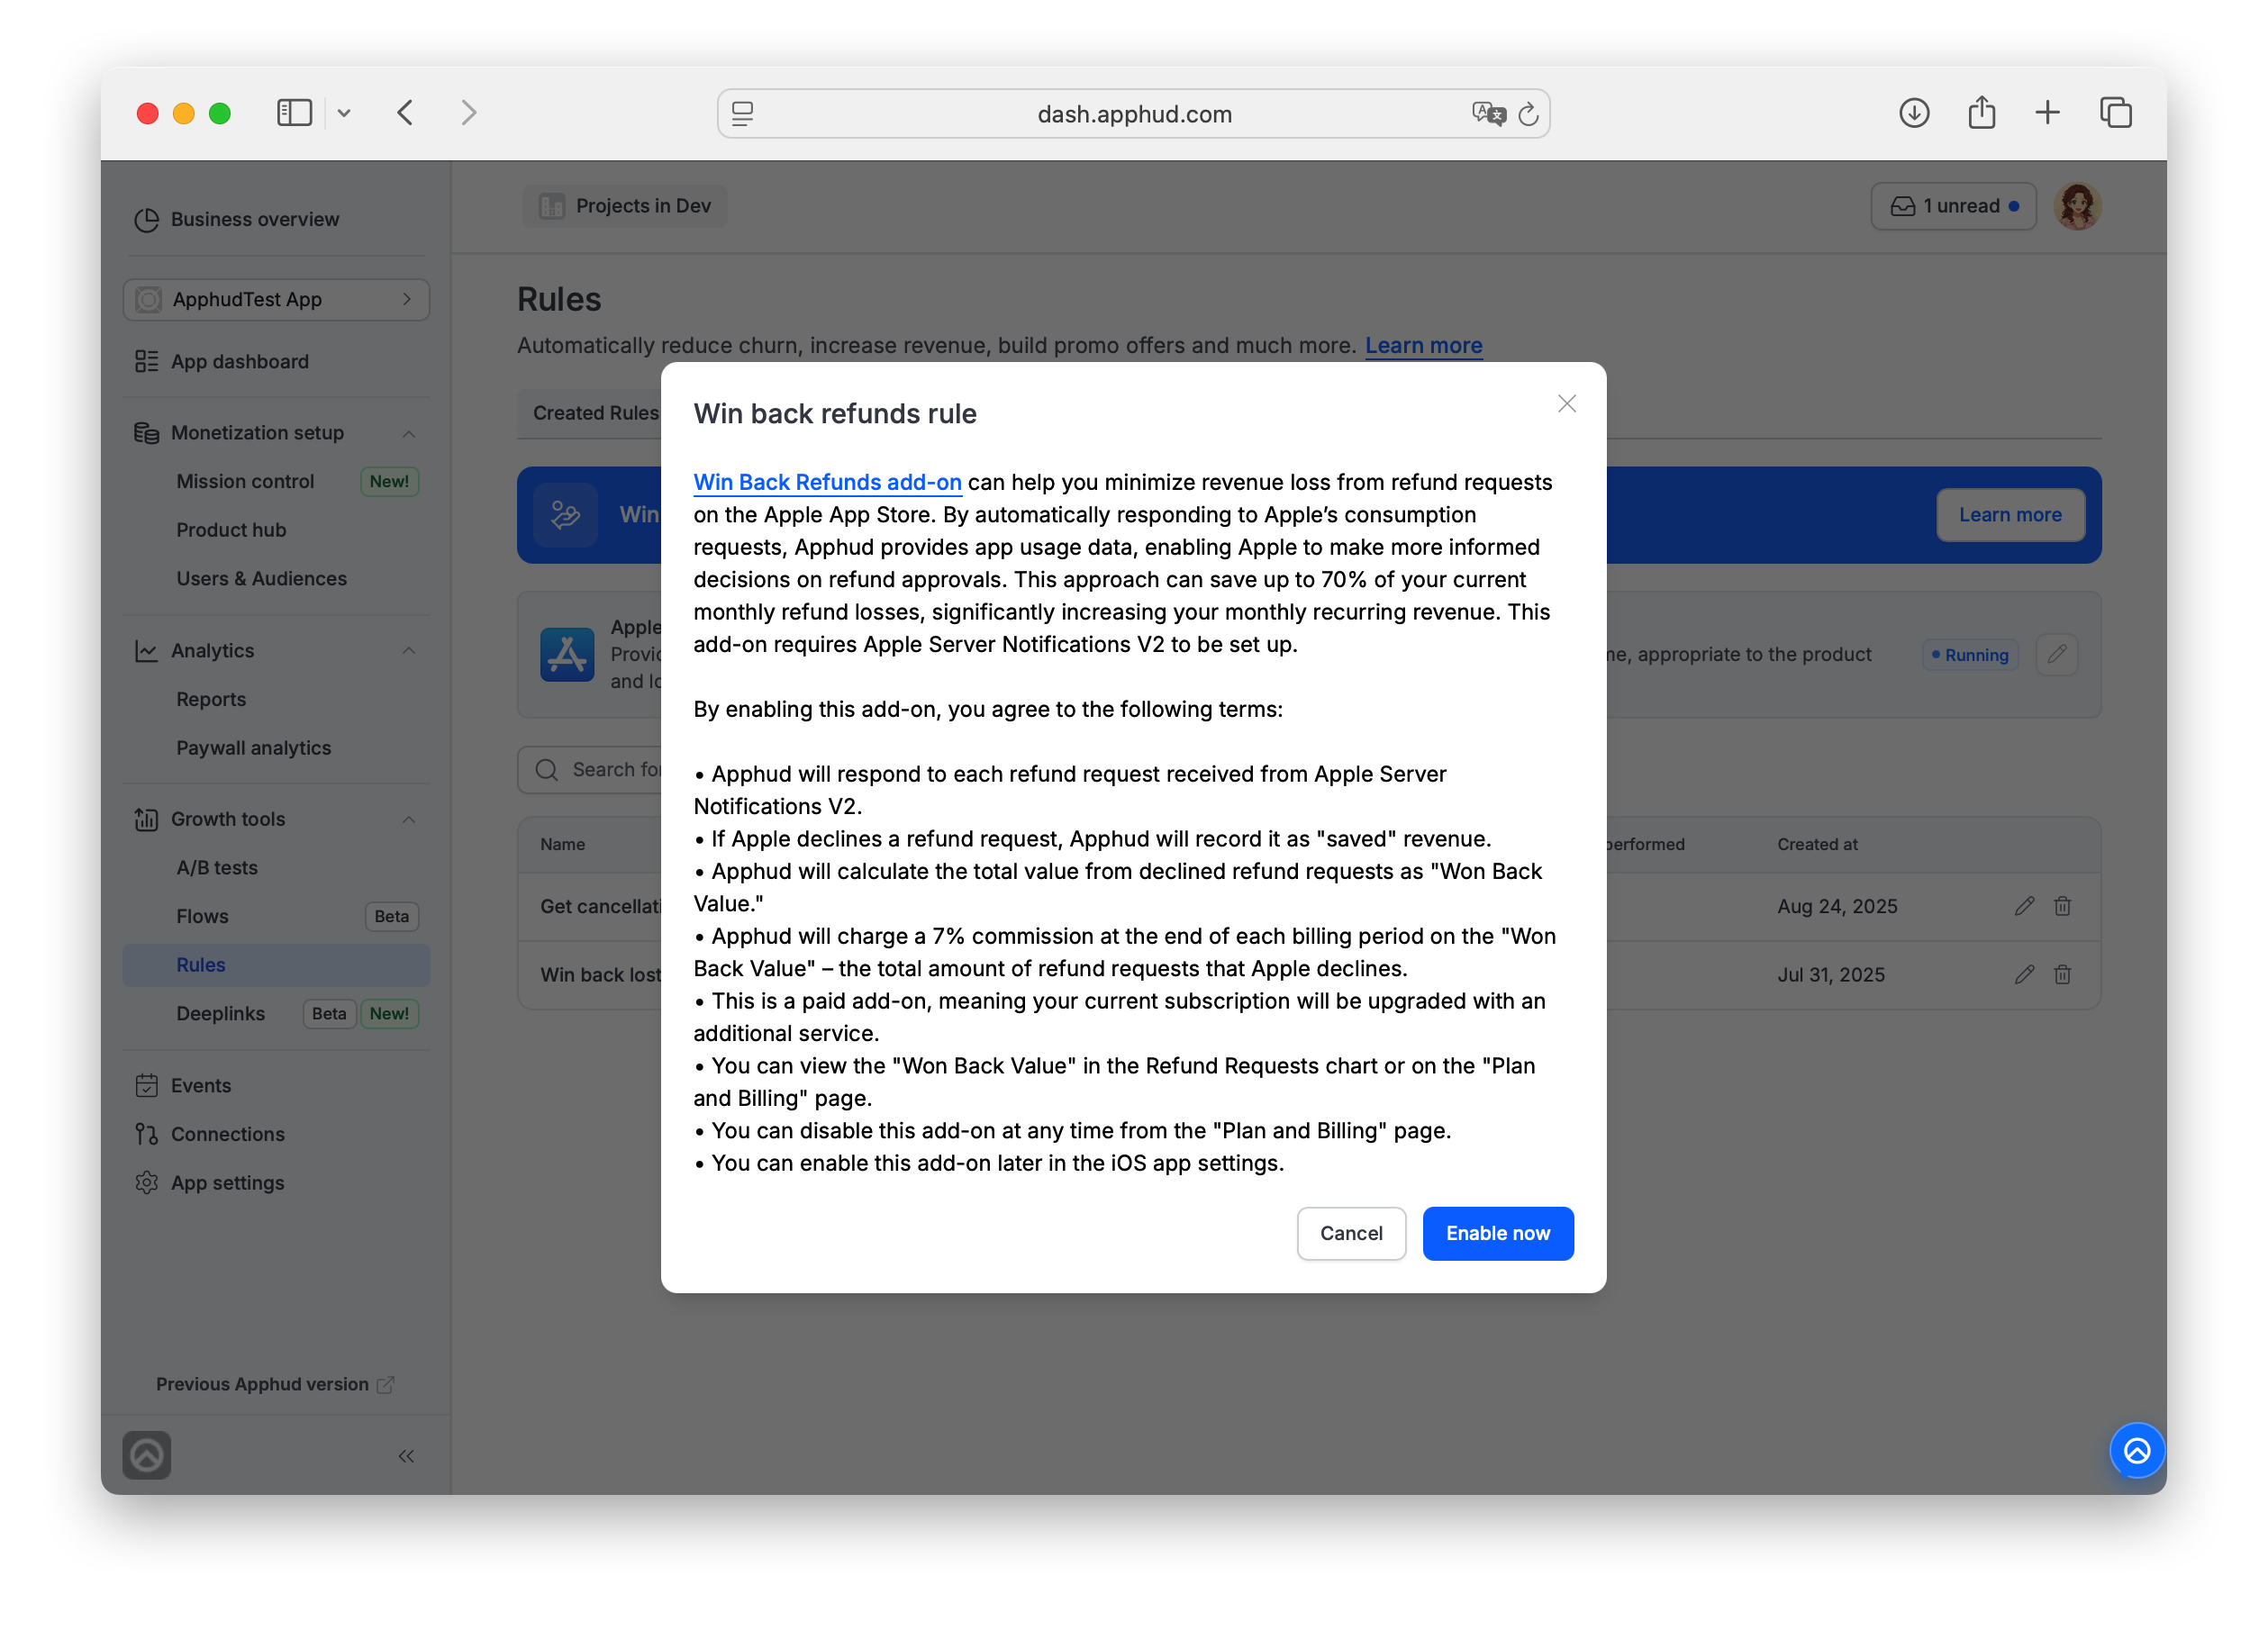2268x1630 pixels.
Task: Toggle the Safari sidebar
Action: [294, 113]
